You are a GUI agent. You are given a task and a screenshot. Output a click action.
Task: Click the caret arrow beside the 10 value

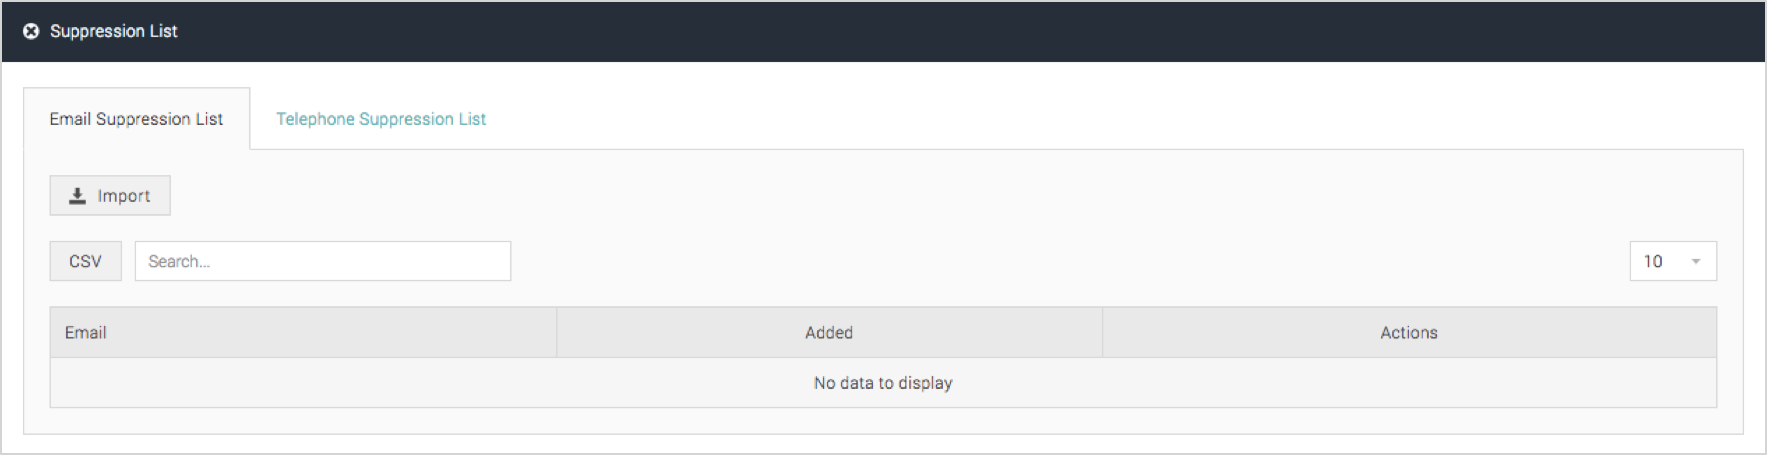(1696, 262)
